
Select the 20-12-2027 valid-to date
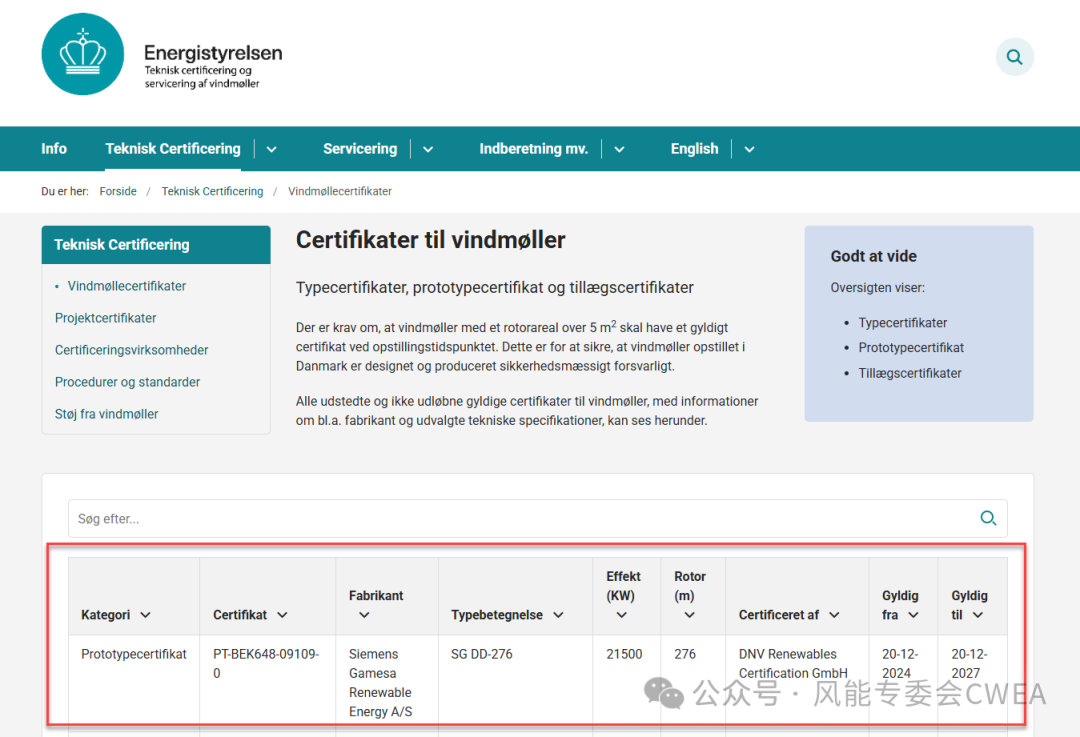(969, 664)
